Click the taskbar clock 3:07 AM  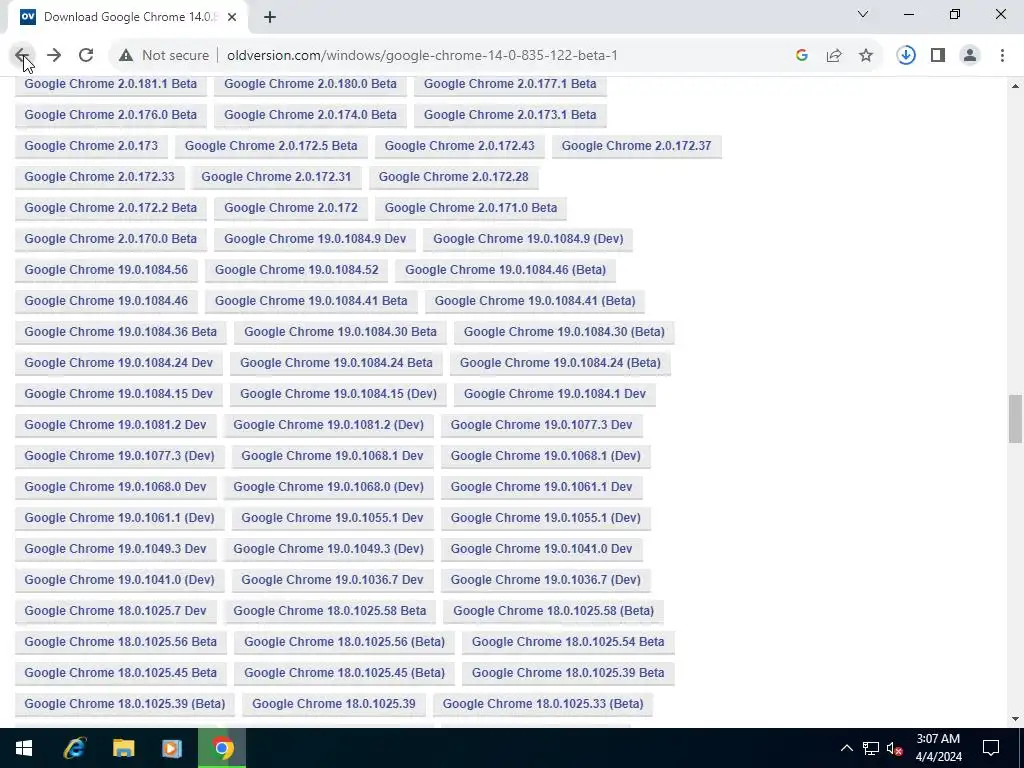click(x=938, y=748)
